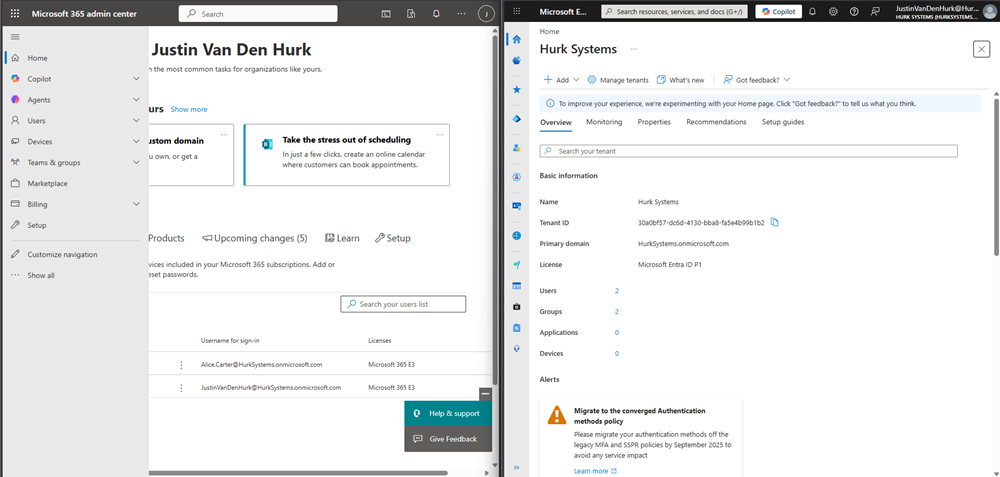Viewport: 1000px width, 477px height.
Task: Close the Hurk Systems pane with X button
Action: pos(981,49)
